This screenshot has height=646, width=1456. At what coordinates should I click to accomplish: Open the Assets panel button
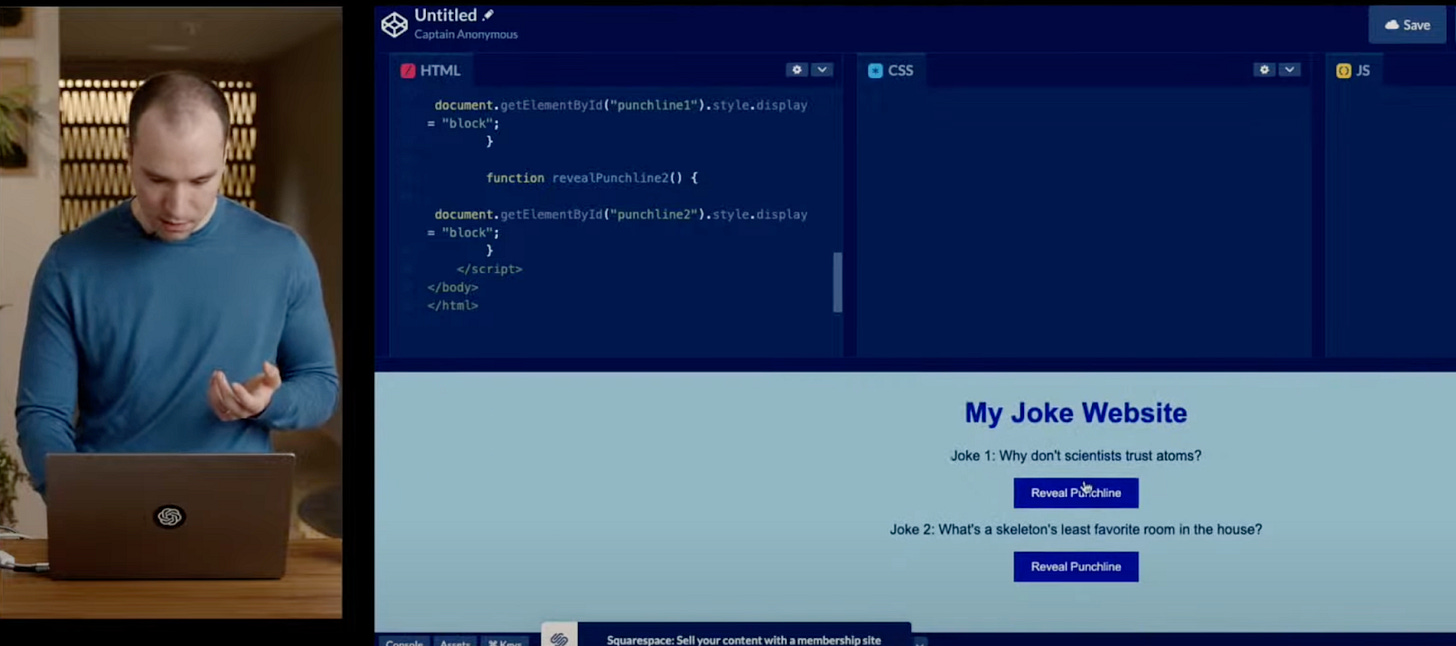tap(455, 641)
